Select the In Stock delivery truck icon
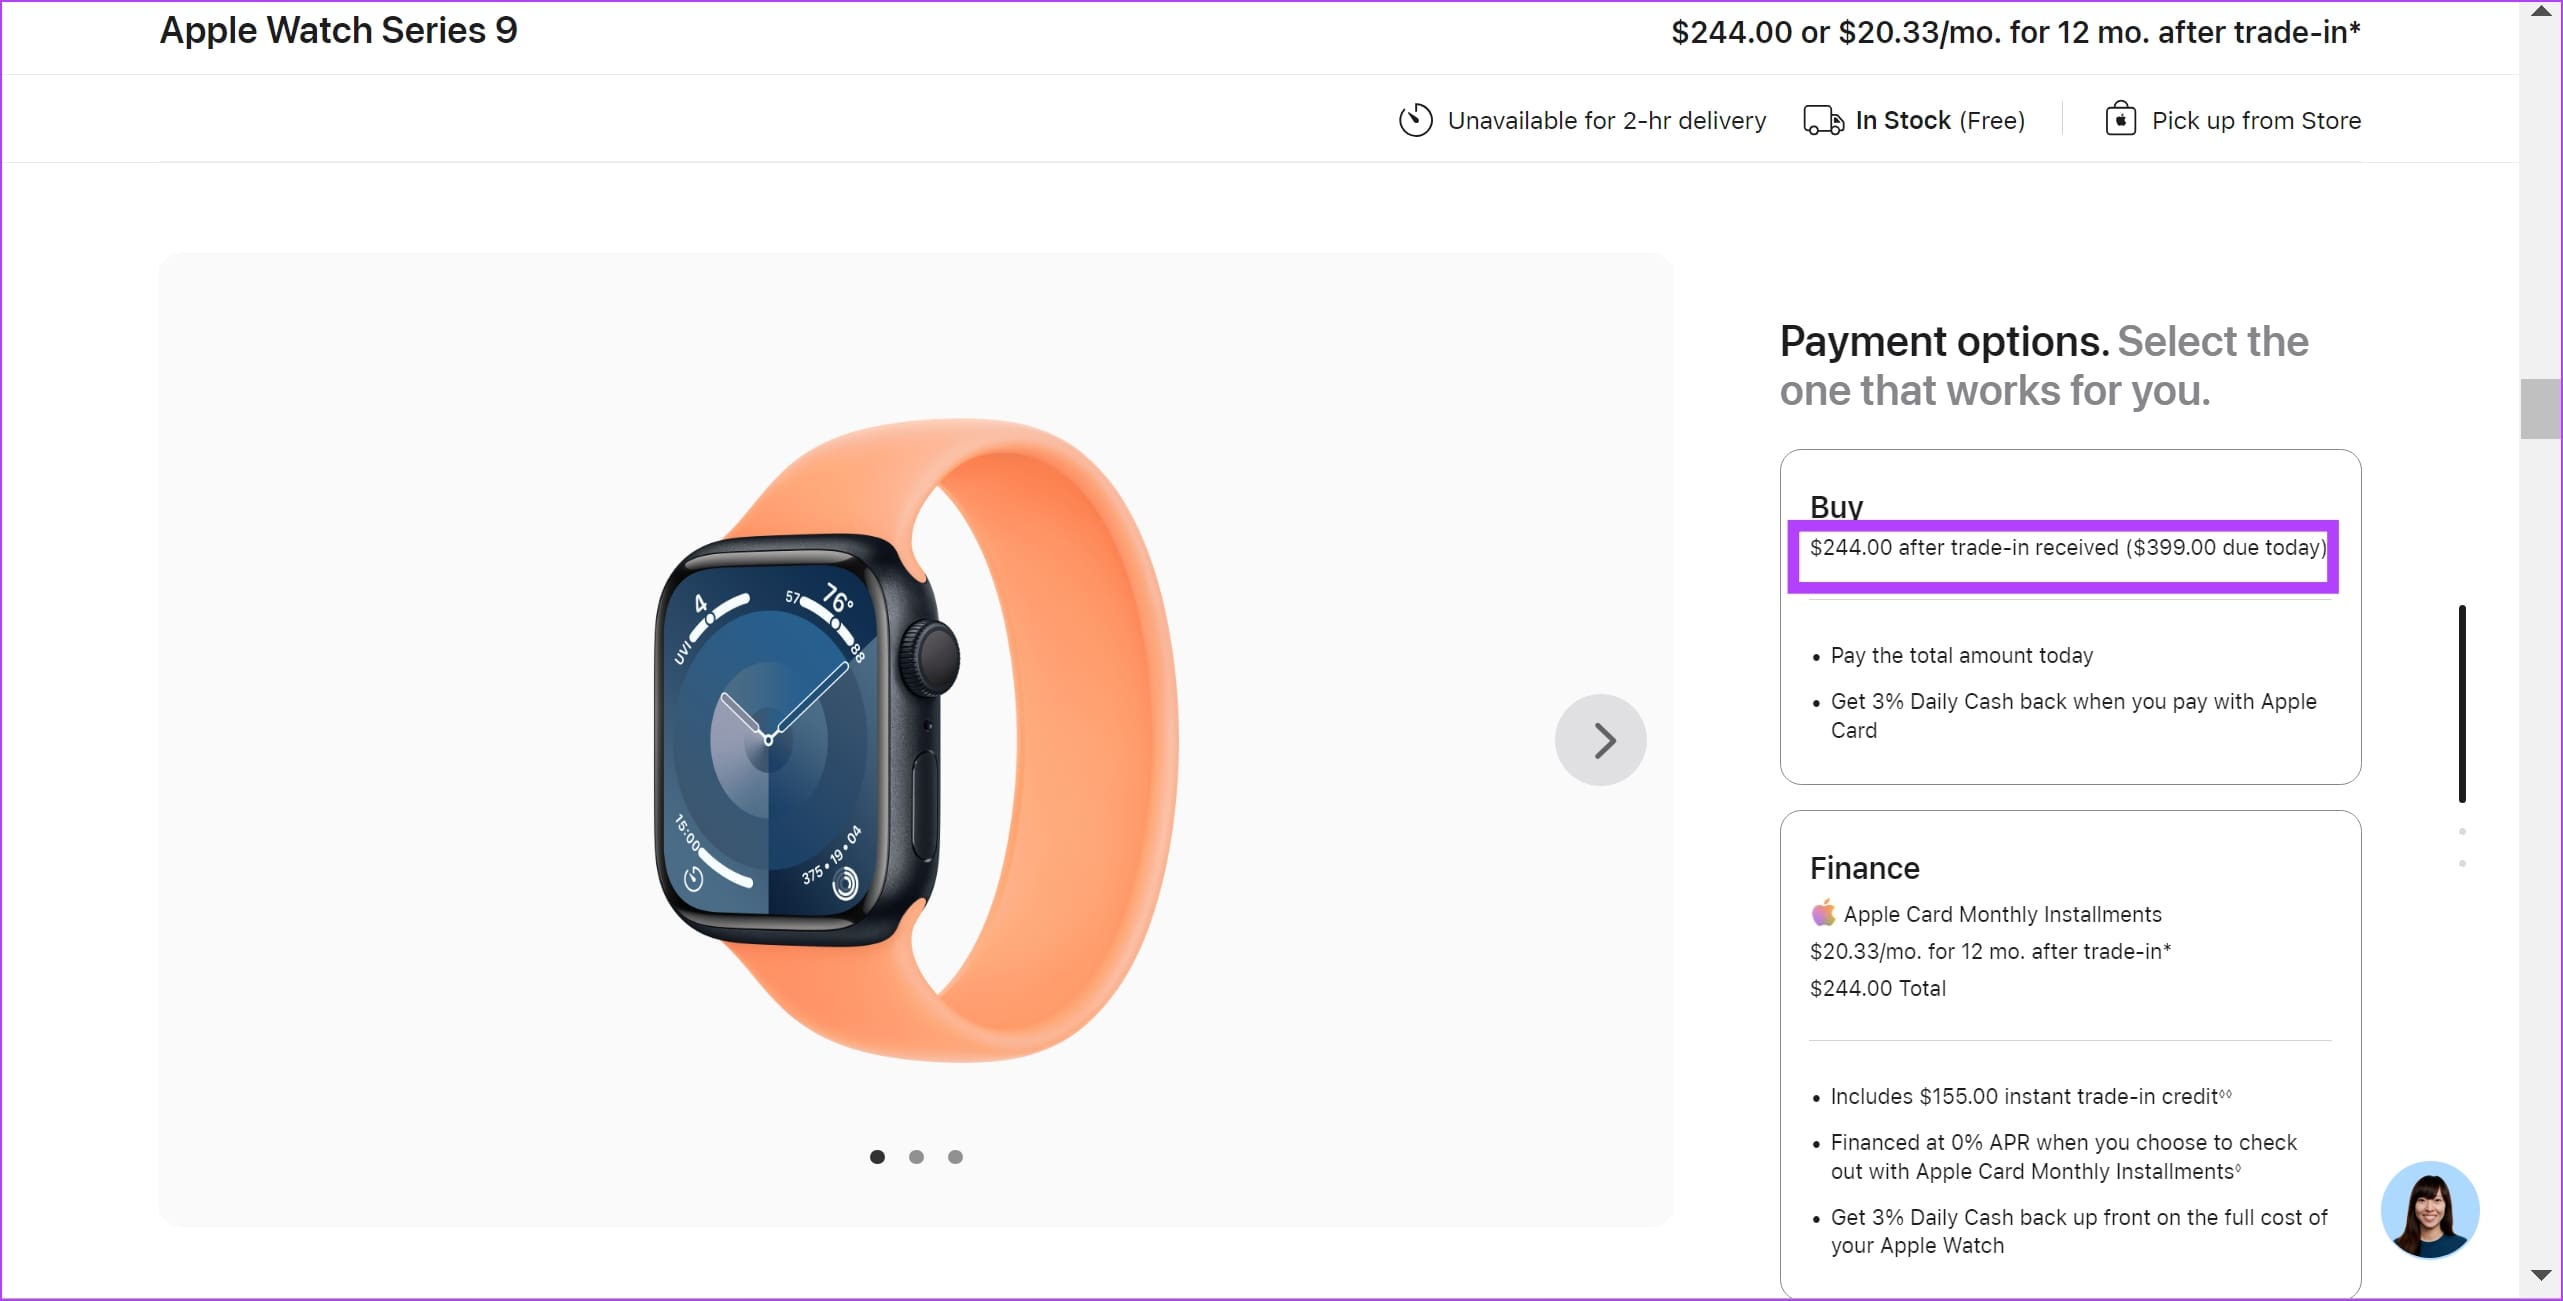The width and height of the screenshot is (2563, 1301). [1822, 119]
